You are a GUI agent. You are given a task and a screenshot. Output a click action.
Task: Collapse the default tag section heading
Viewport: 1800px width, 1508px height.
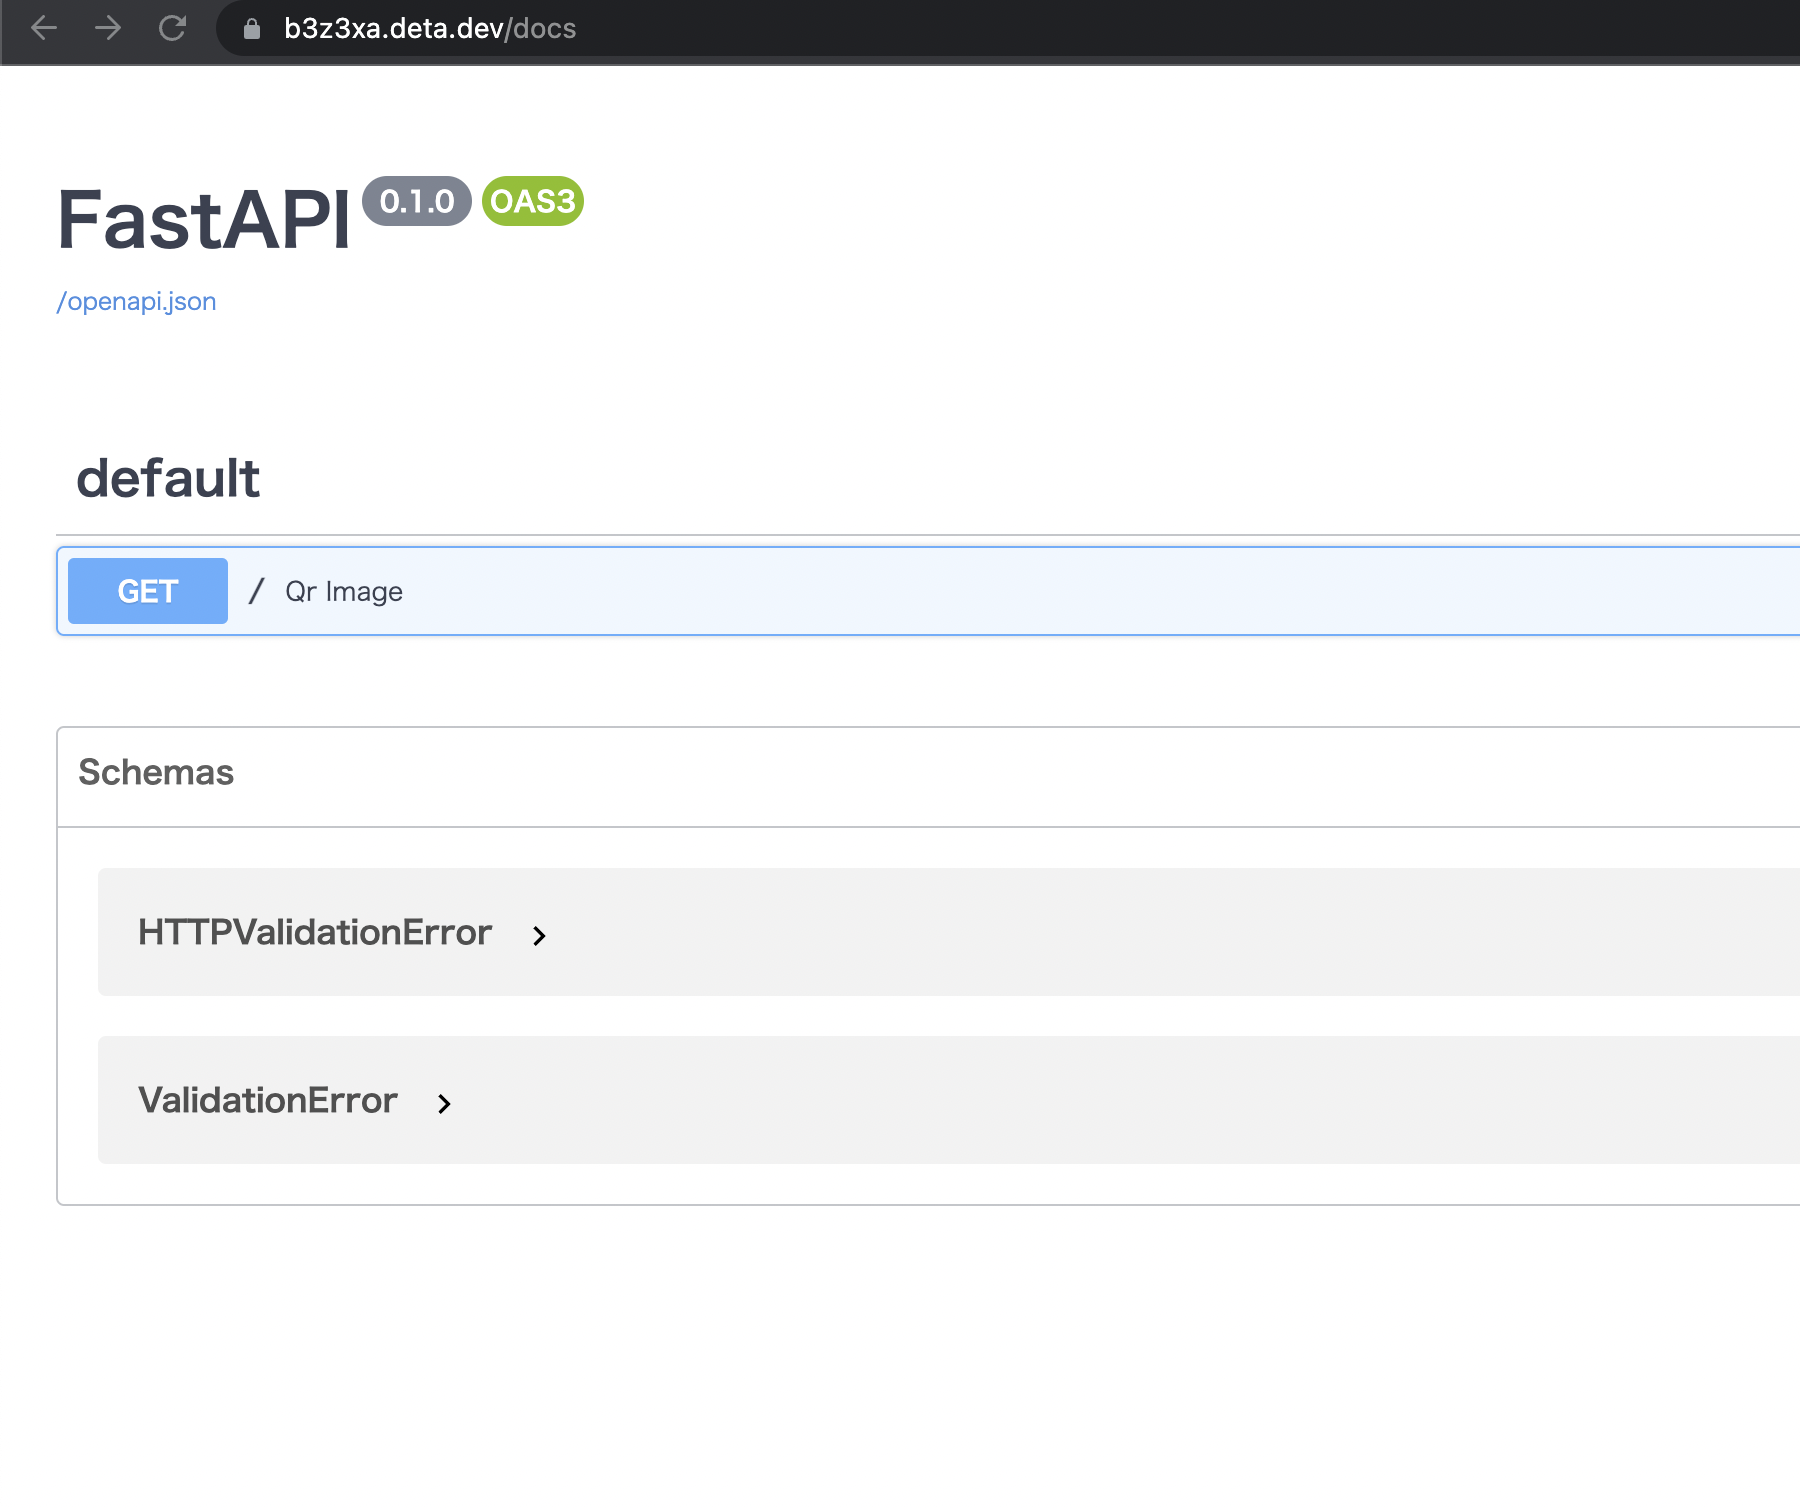click(168, 478)
